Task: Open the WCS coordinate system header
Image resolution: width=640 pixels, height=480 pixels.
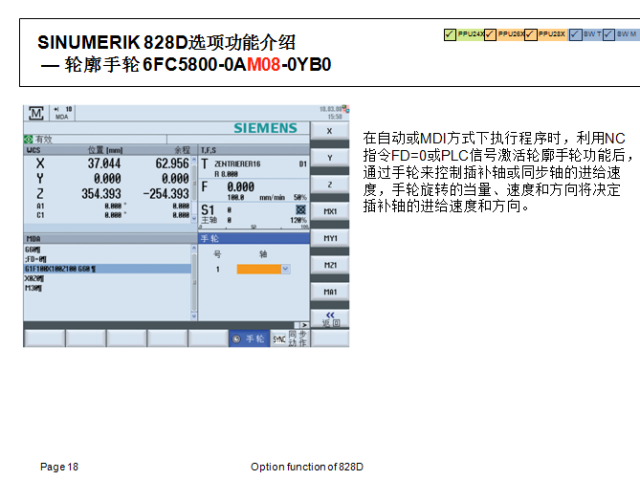Action: tap(33, 150)
